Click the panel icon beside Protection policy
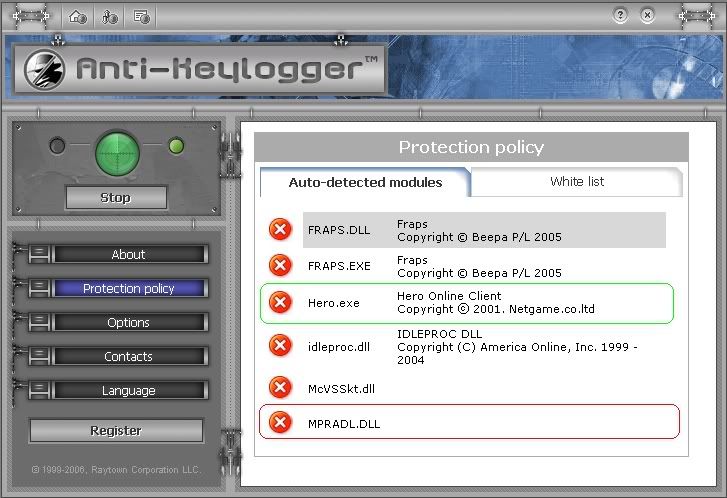727x498 pixels. click(39, 288)
